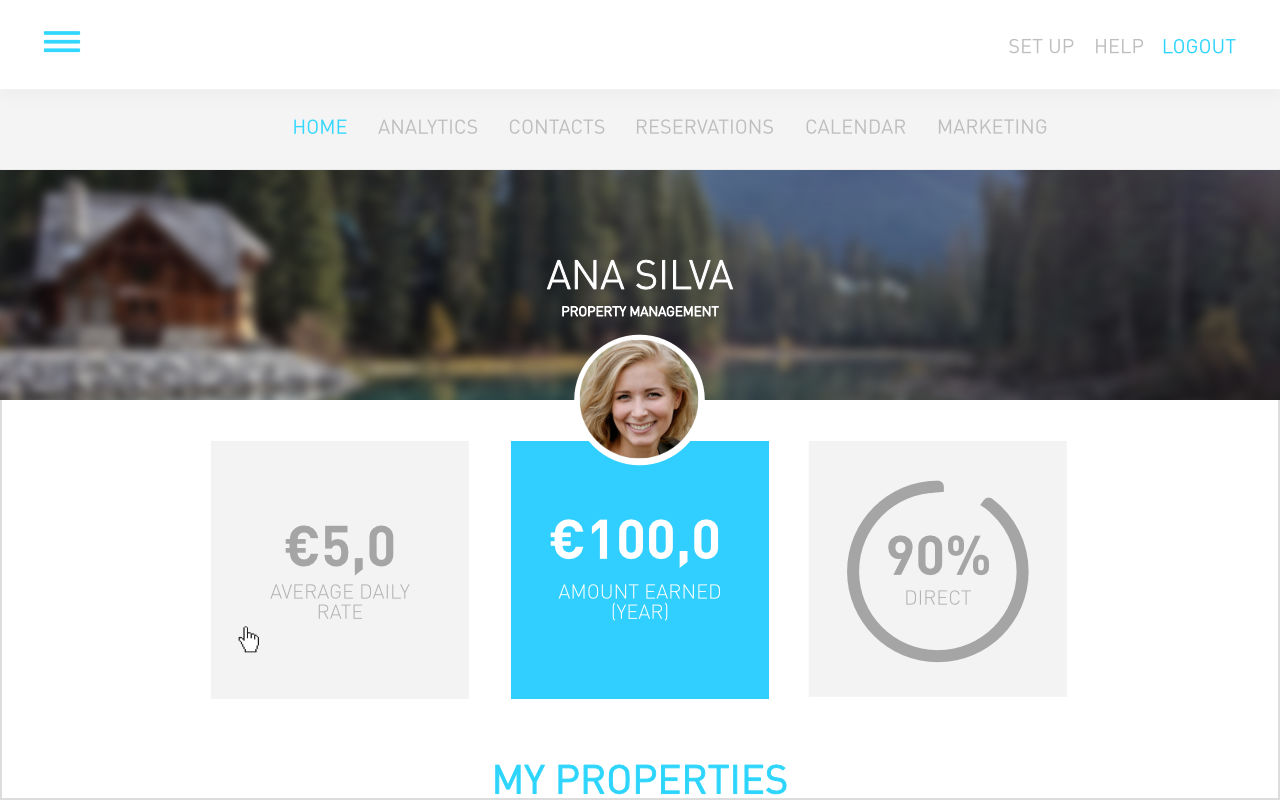The image size is (1280, 800).
Task: Go to the HOME tab
Action: pos(320,127)
